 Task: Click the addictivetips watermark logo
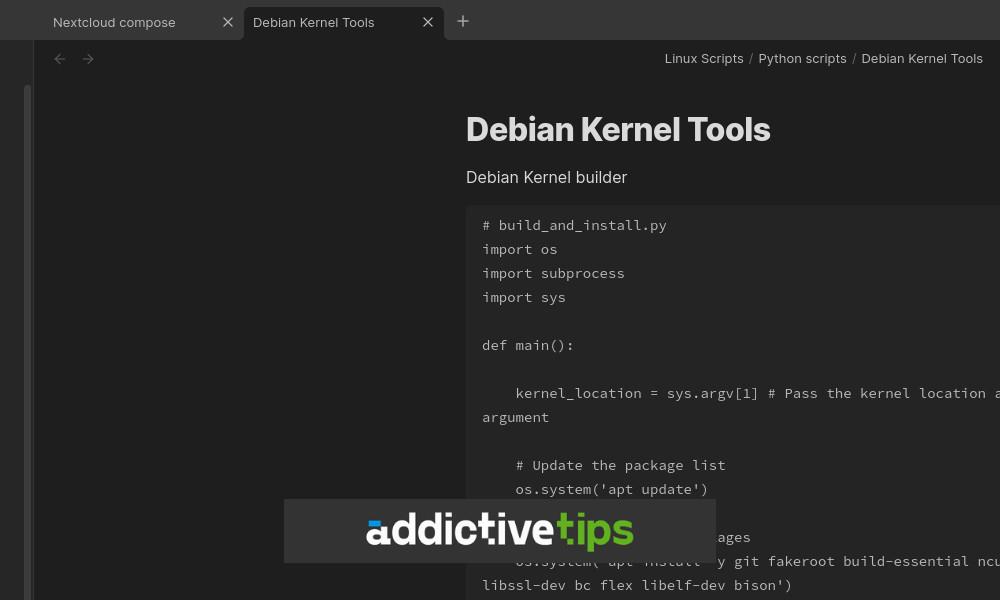[500, 531]
